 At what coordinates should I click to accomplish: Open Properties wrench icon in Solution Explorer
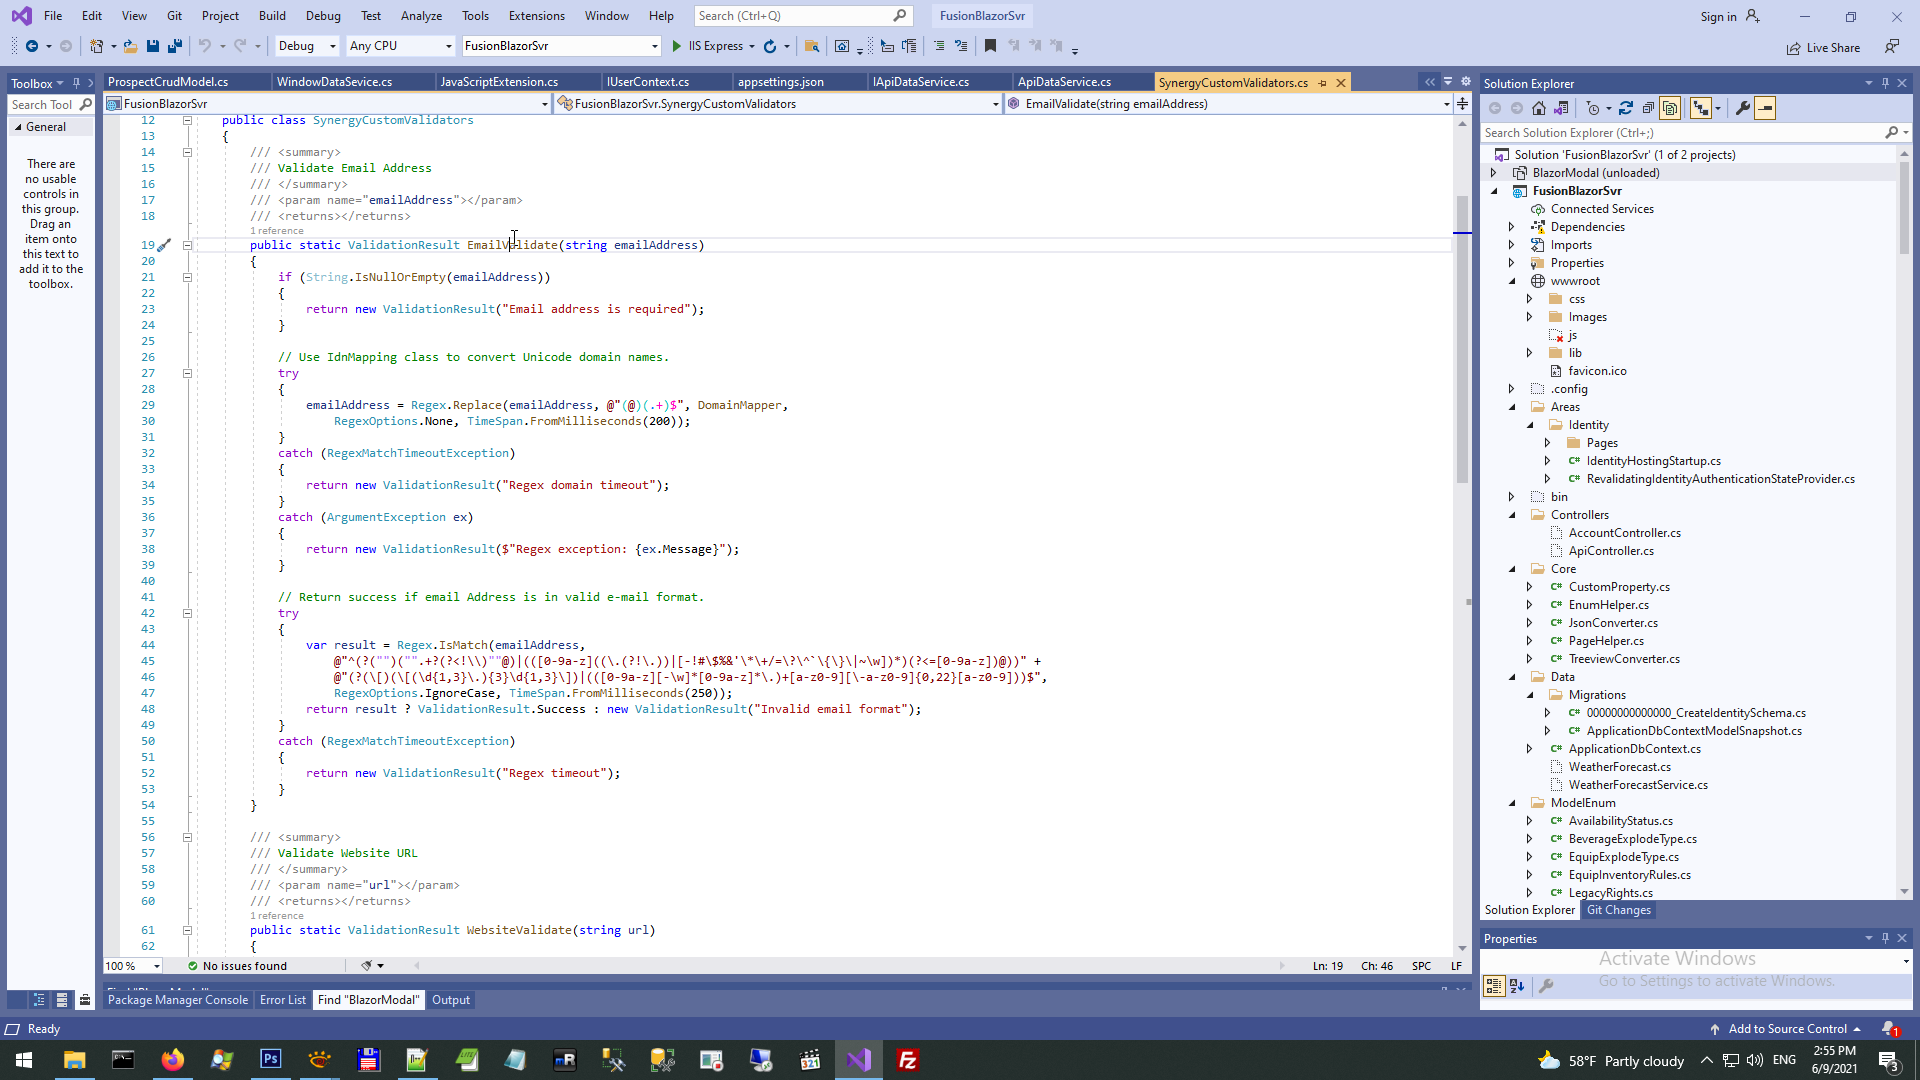(x=1743, y=108)
